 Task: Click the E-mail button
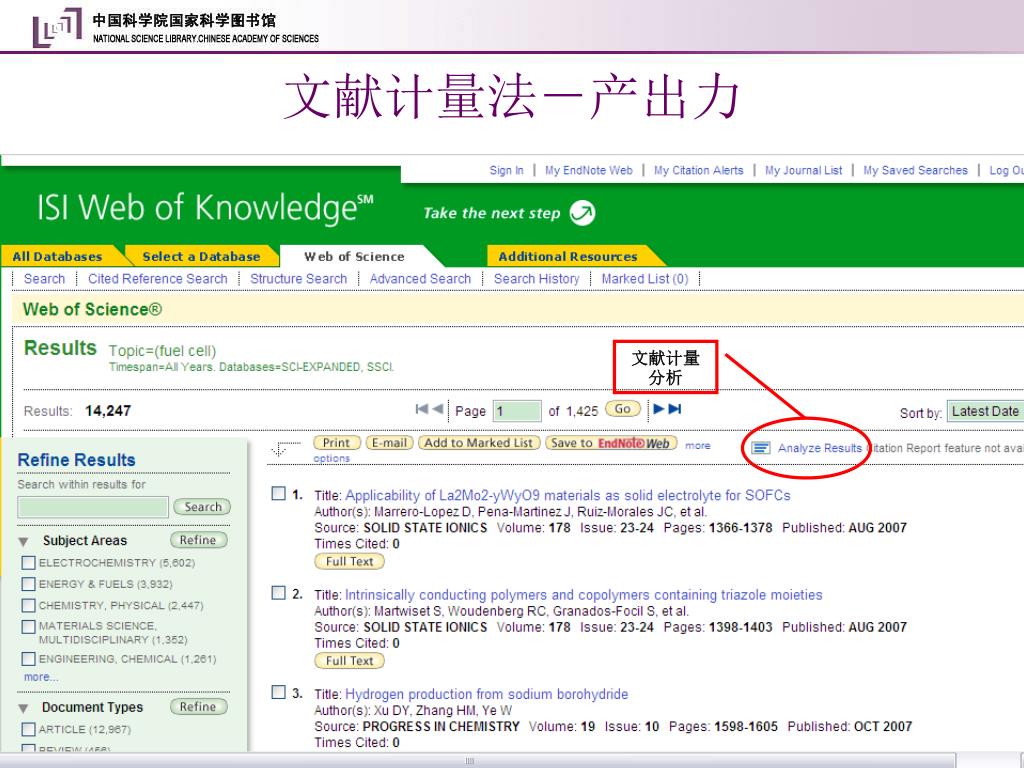(x=389, y=443)
